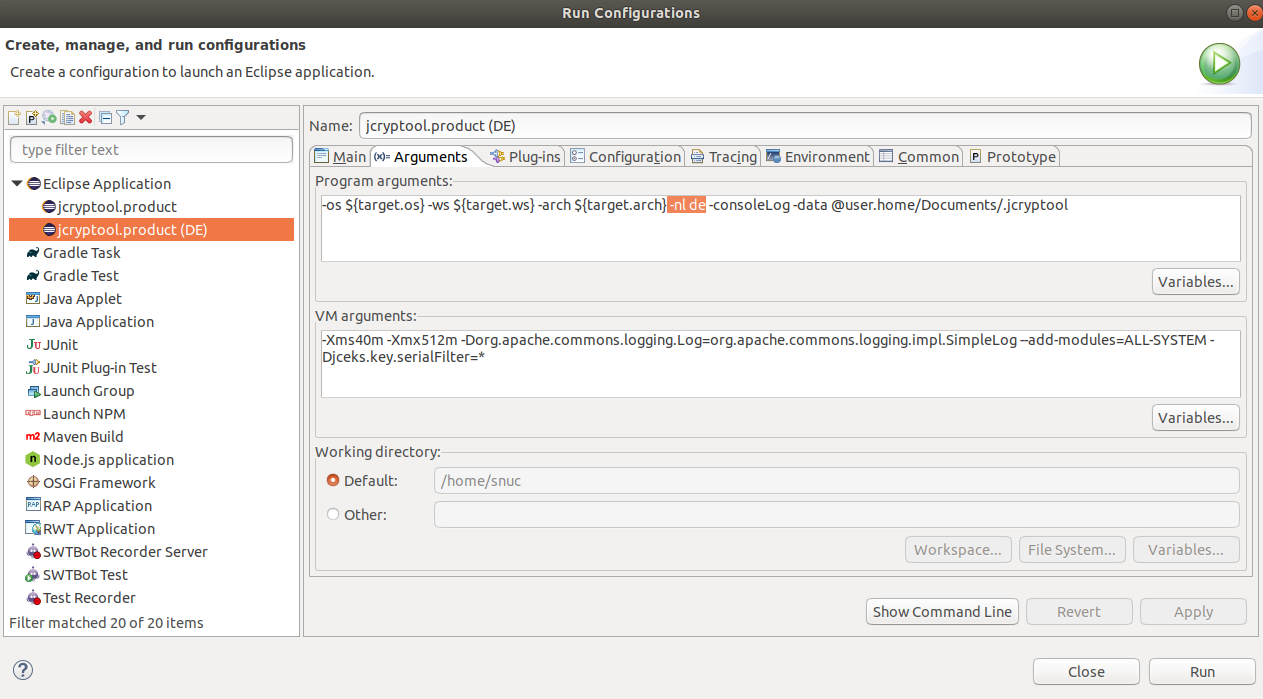Click the Name field with jcryptool.product (DE)
This screenshot has height=699, width=1263.
(x=805, y=125)
